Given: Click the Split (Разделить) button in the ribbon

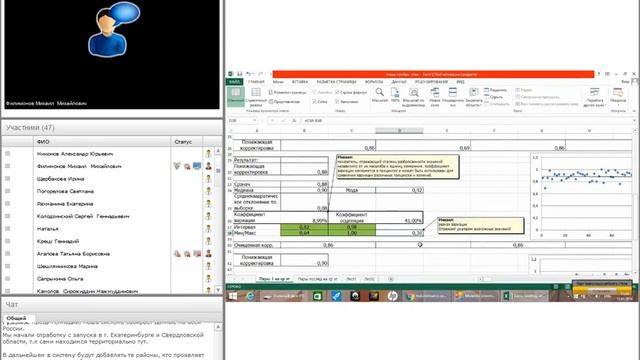Looking at the screenshot, I should (496, 90).
